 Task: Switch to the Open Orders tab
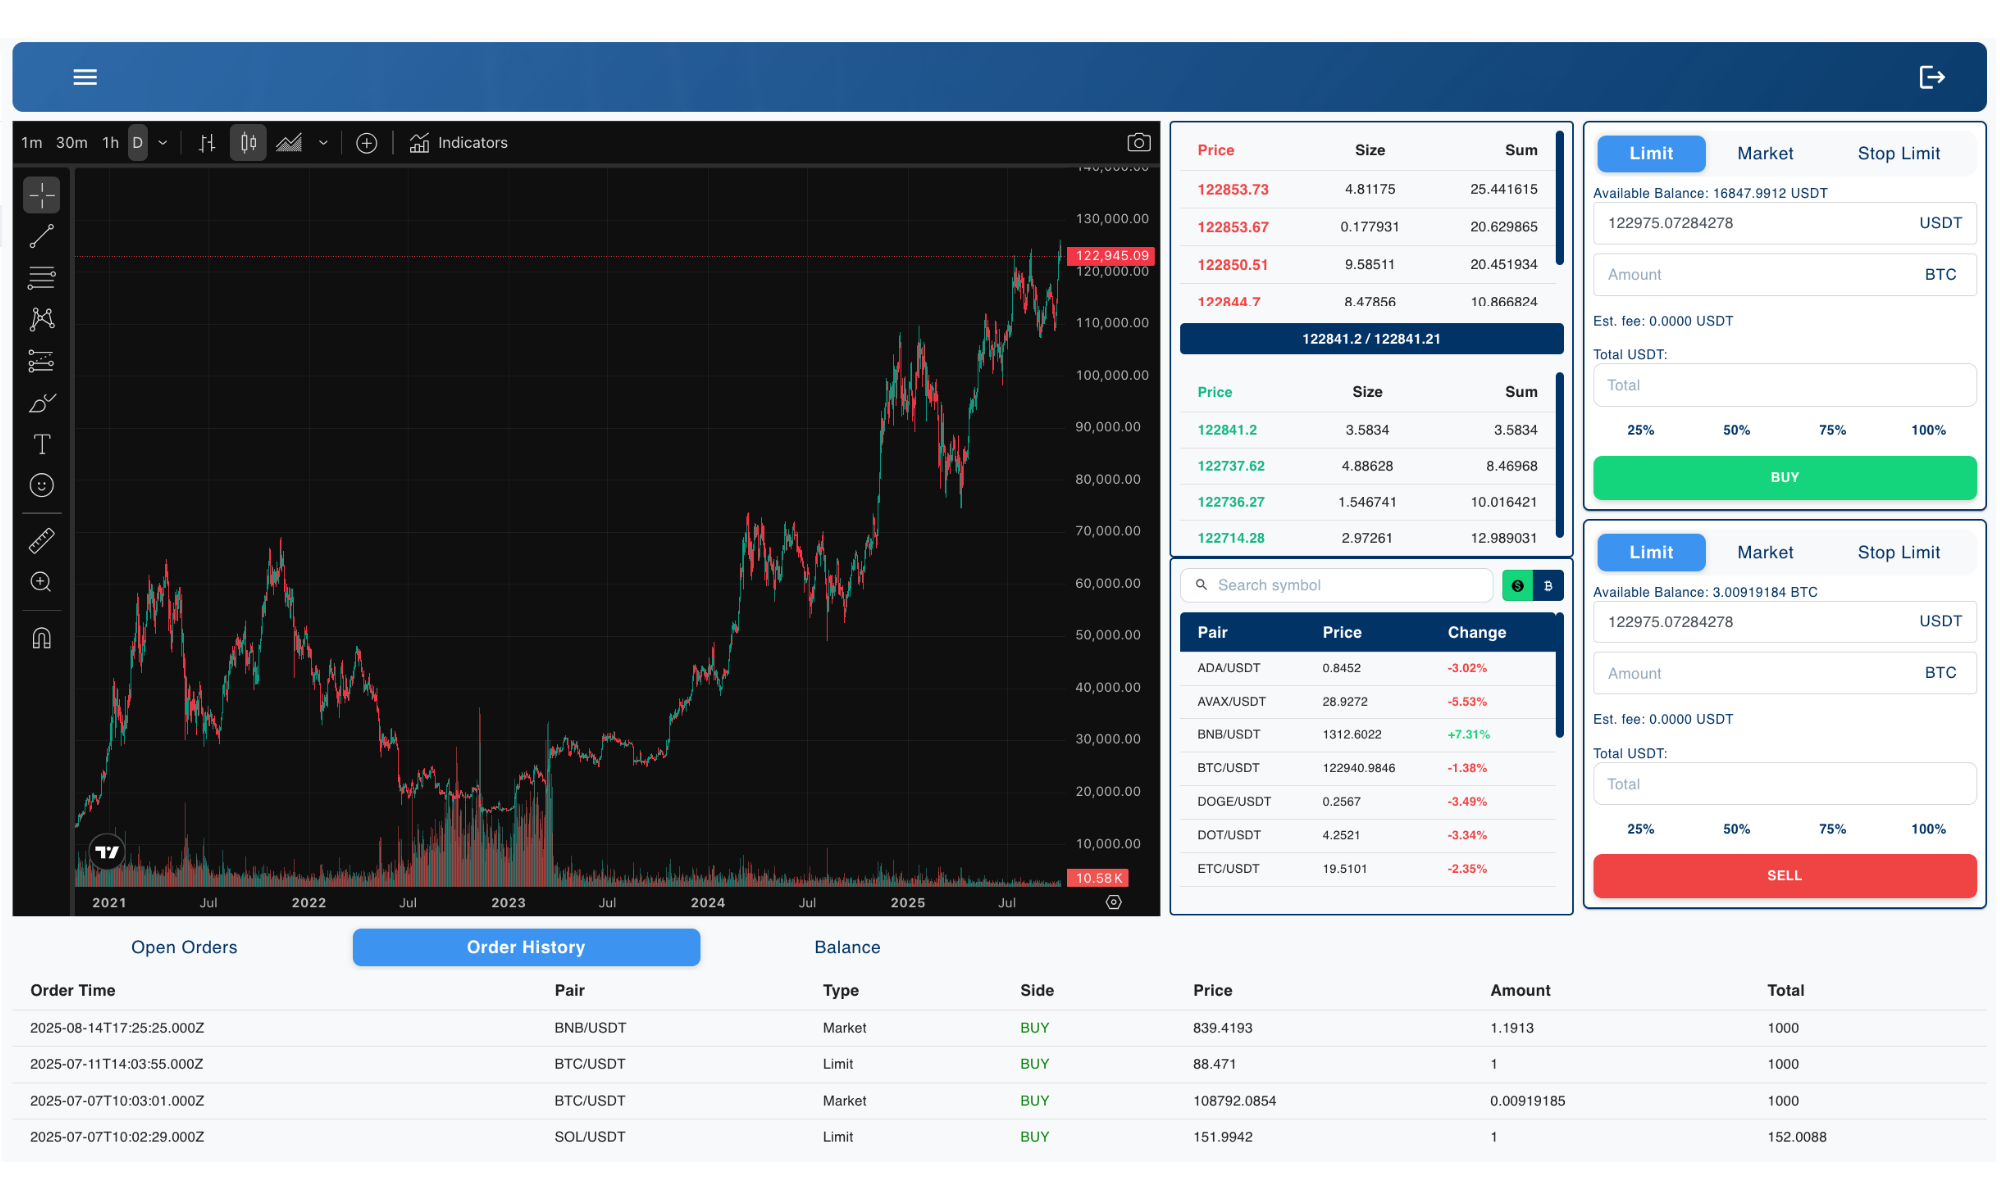click(x=184, y=947)
